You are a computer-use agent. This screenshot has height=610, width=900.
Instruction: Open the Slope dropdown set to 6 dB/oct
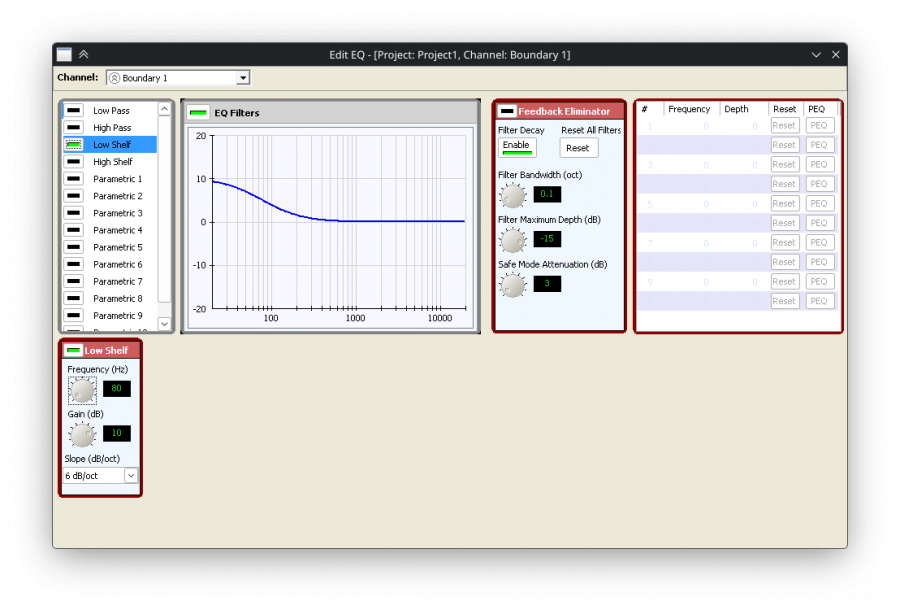tap(101, 476)
